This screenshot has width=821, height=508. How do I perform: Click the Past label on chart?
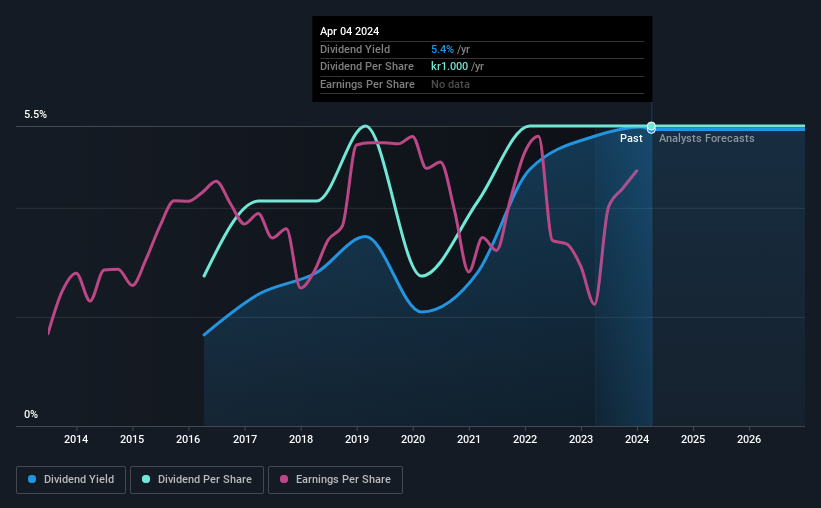(x=631, y=138)
